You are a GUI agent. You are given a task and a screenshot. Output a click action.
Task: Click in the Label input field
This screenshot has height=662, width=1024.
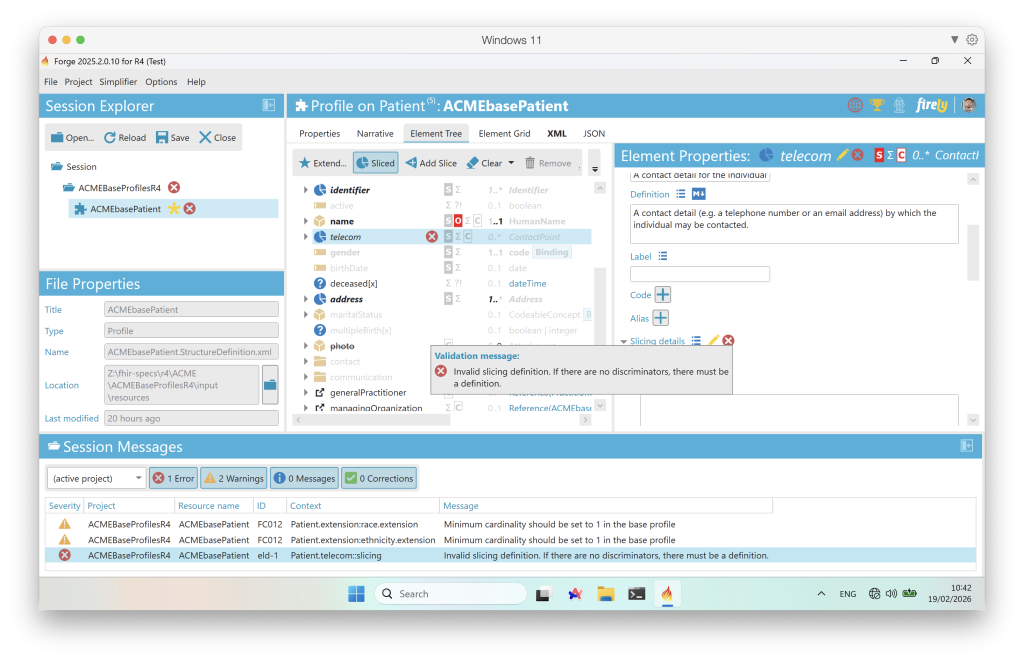699,274
